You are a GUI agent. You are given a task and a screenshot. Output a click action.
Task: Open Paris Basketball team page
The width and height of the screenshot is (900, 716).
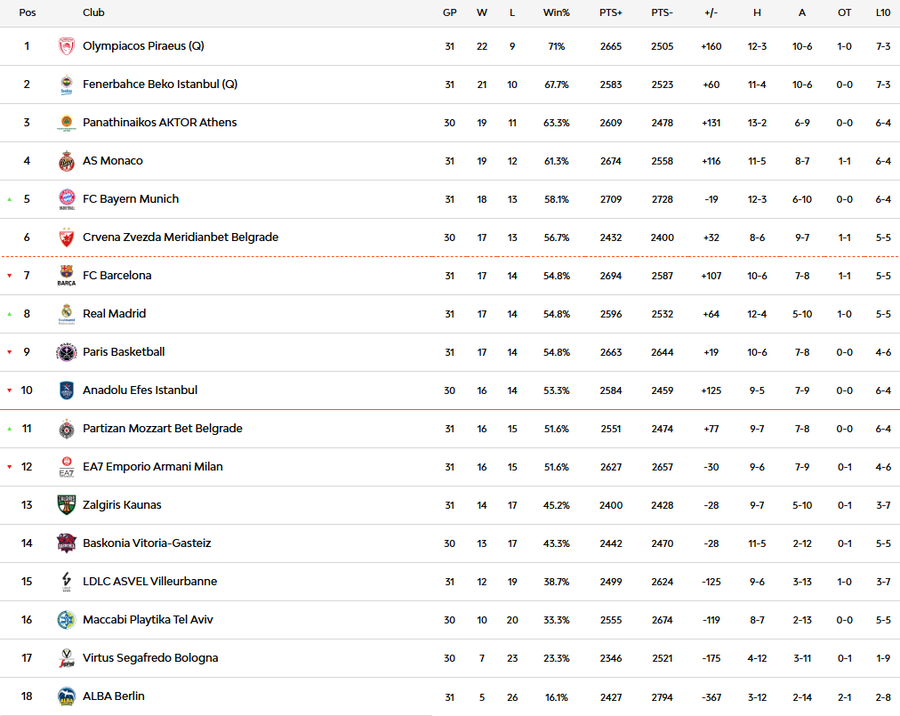pos(124,352)
